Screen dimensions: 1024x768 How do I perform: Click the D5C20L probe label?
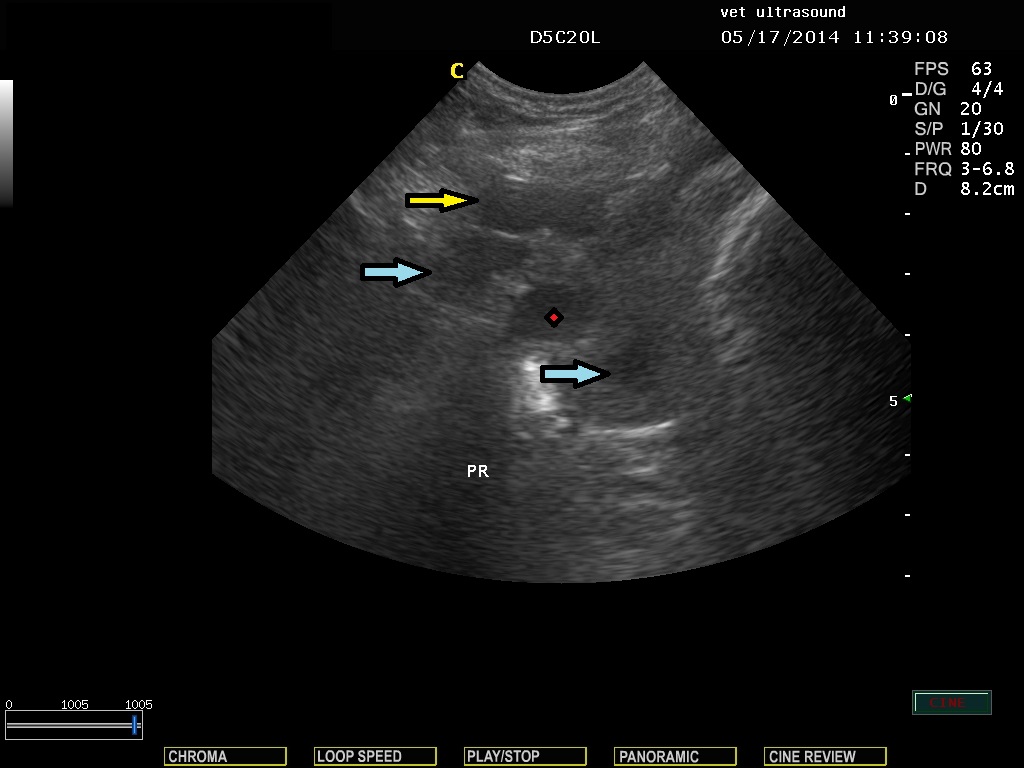(565, 38)
